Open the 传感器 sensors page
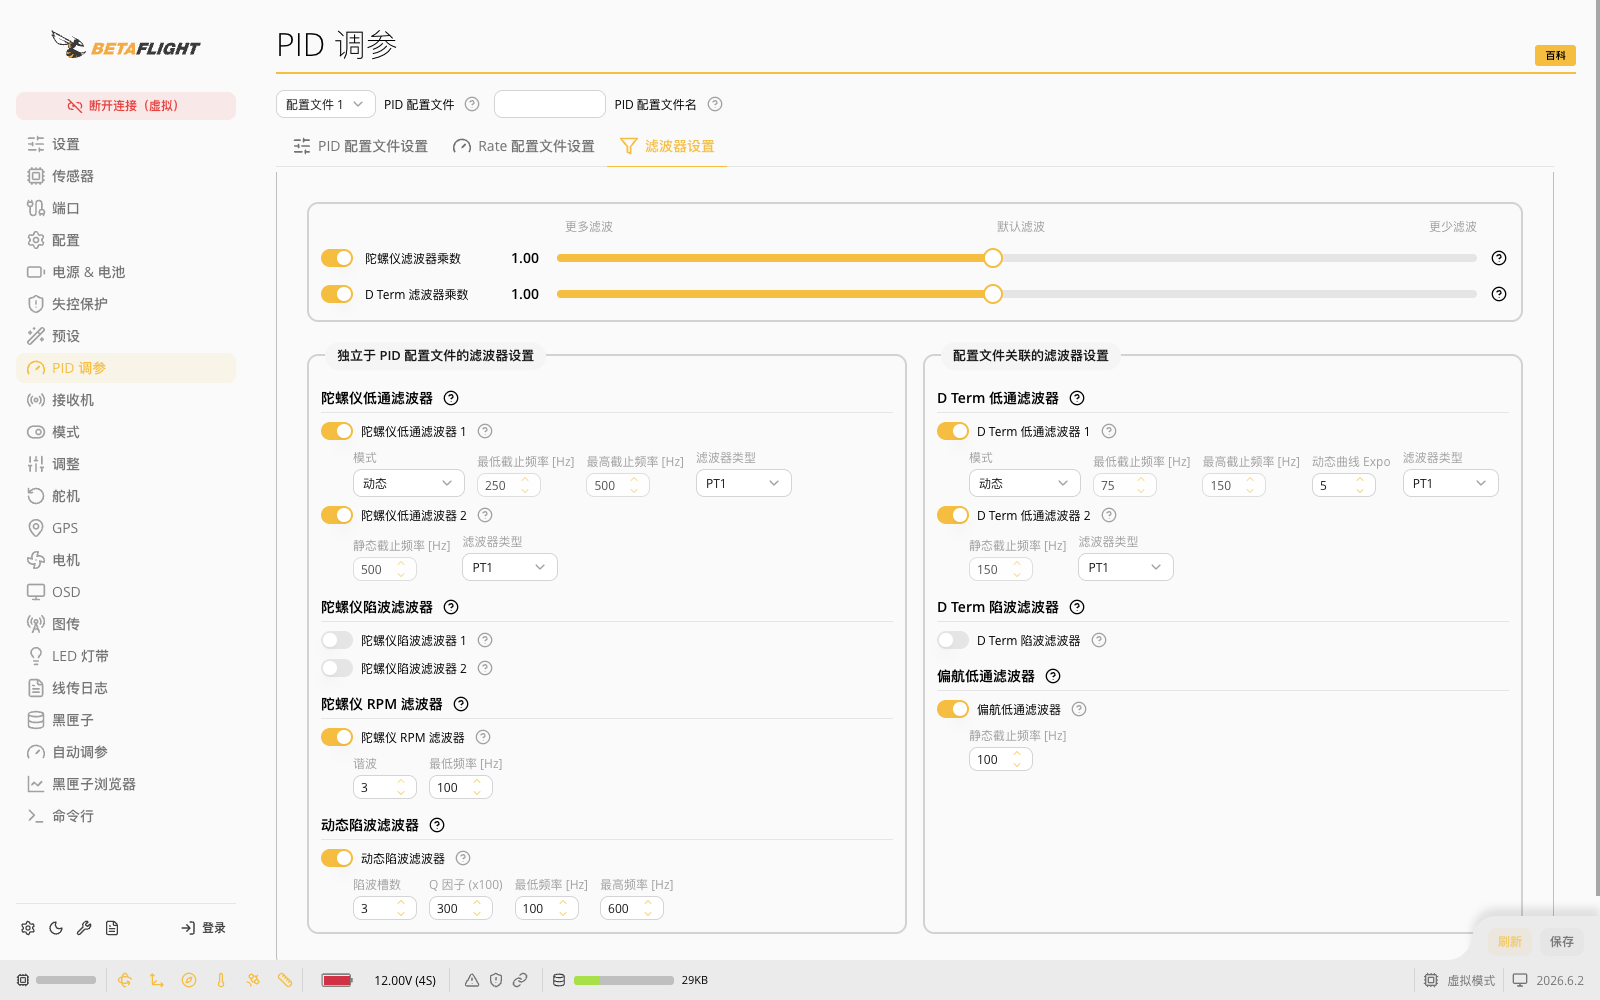This screenshot has height=1000, width=1600. pos(126,176)
